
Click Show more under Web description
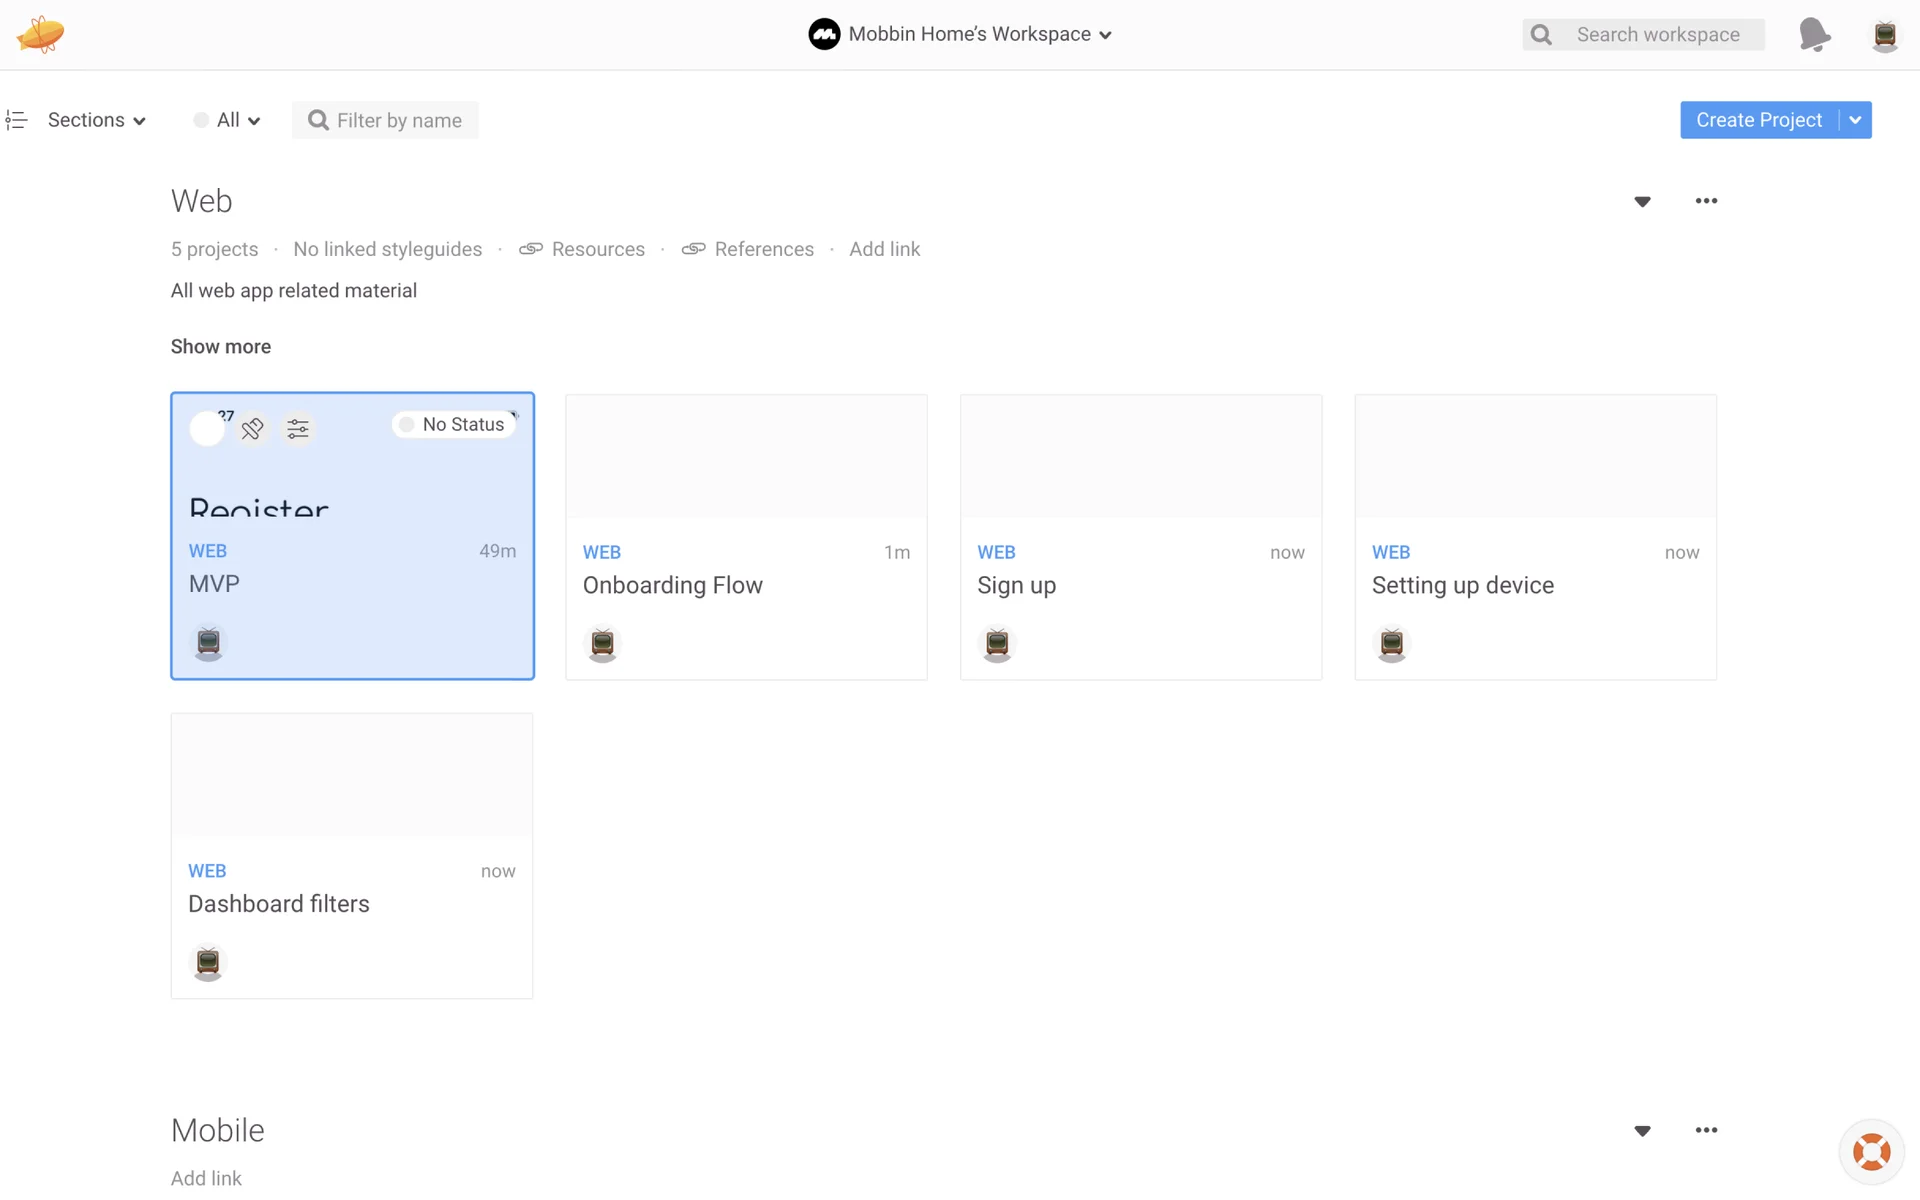(220, 347)
